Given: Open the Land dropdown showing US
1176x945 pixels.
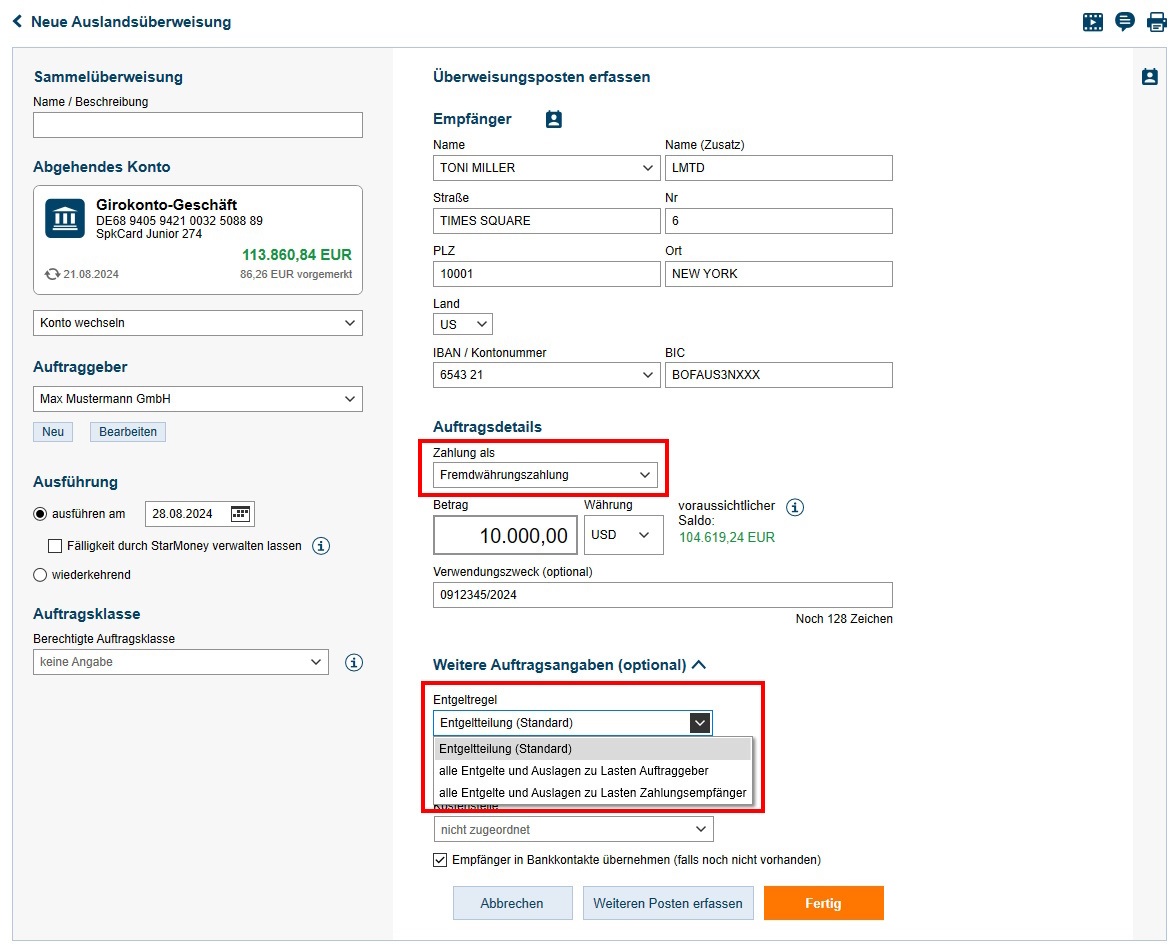Looking at the screenshot, I should 463,324.
